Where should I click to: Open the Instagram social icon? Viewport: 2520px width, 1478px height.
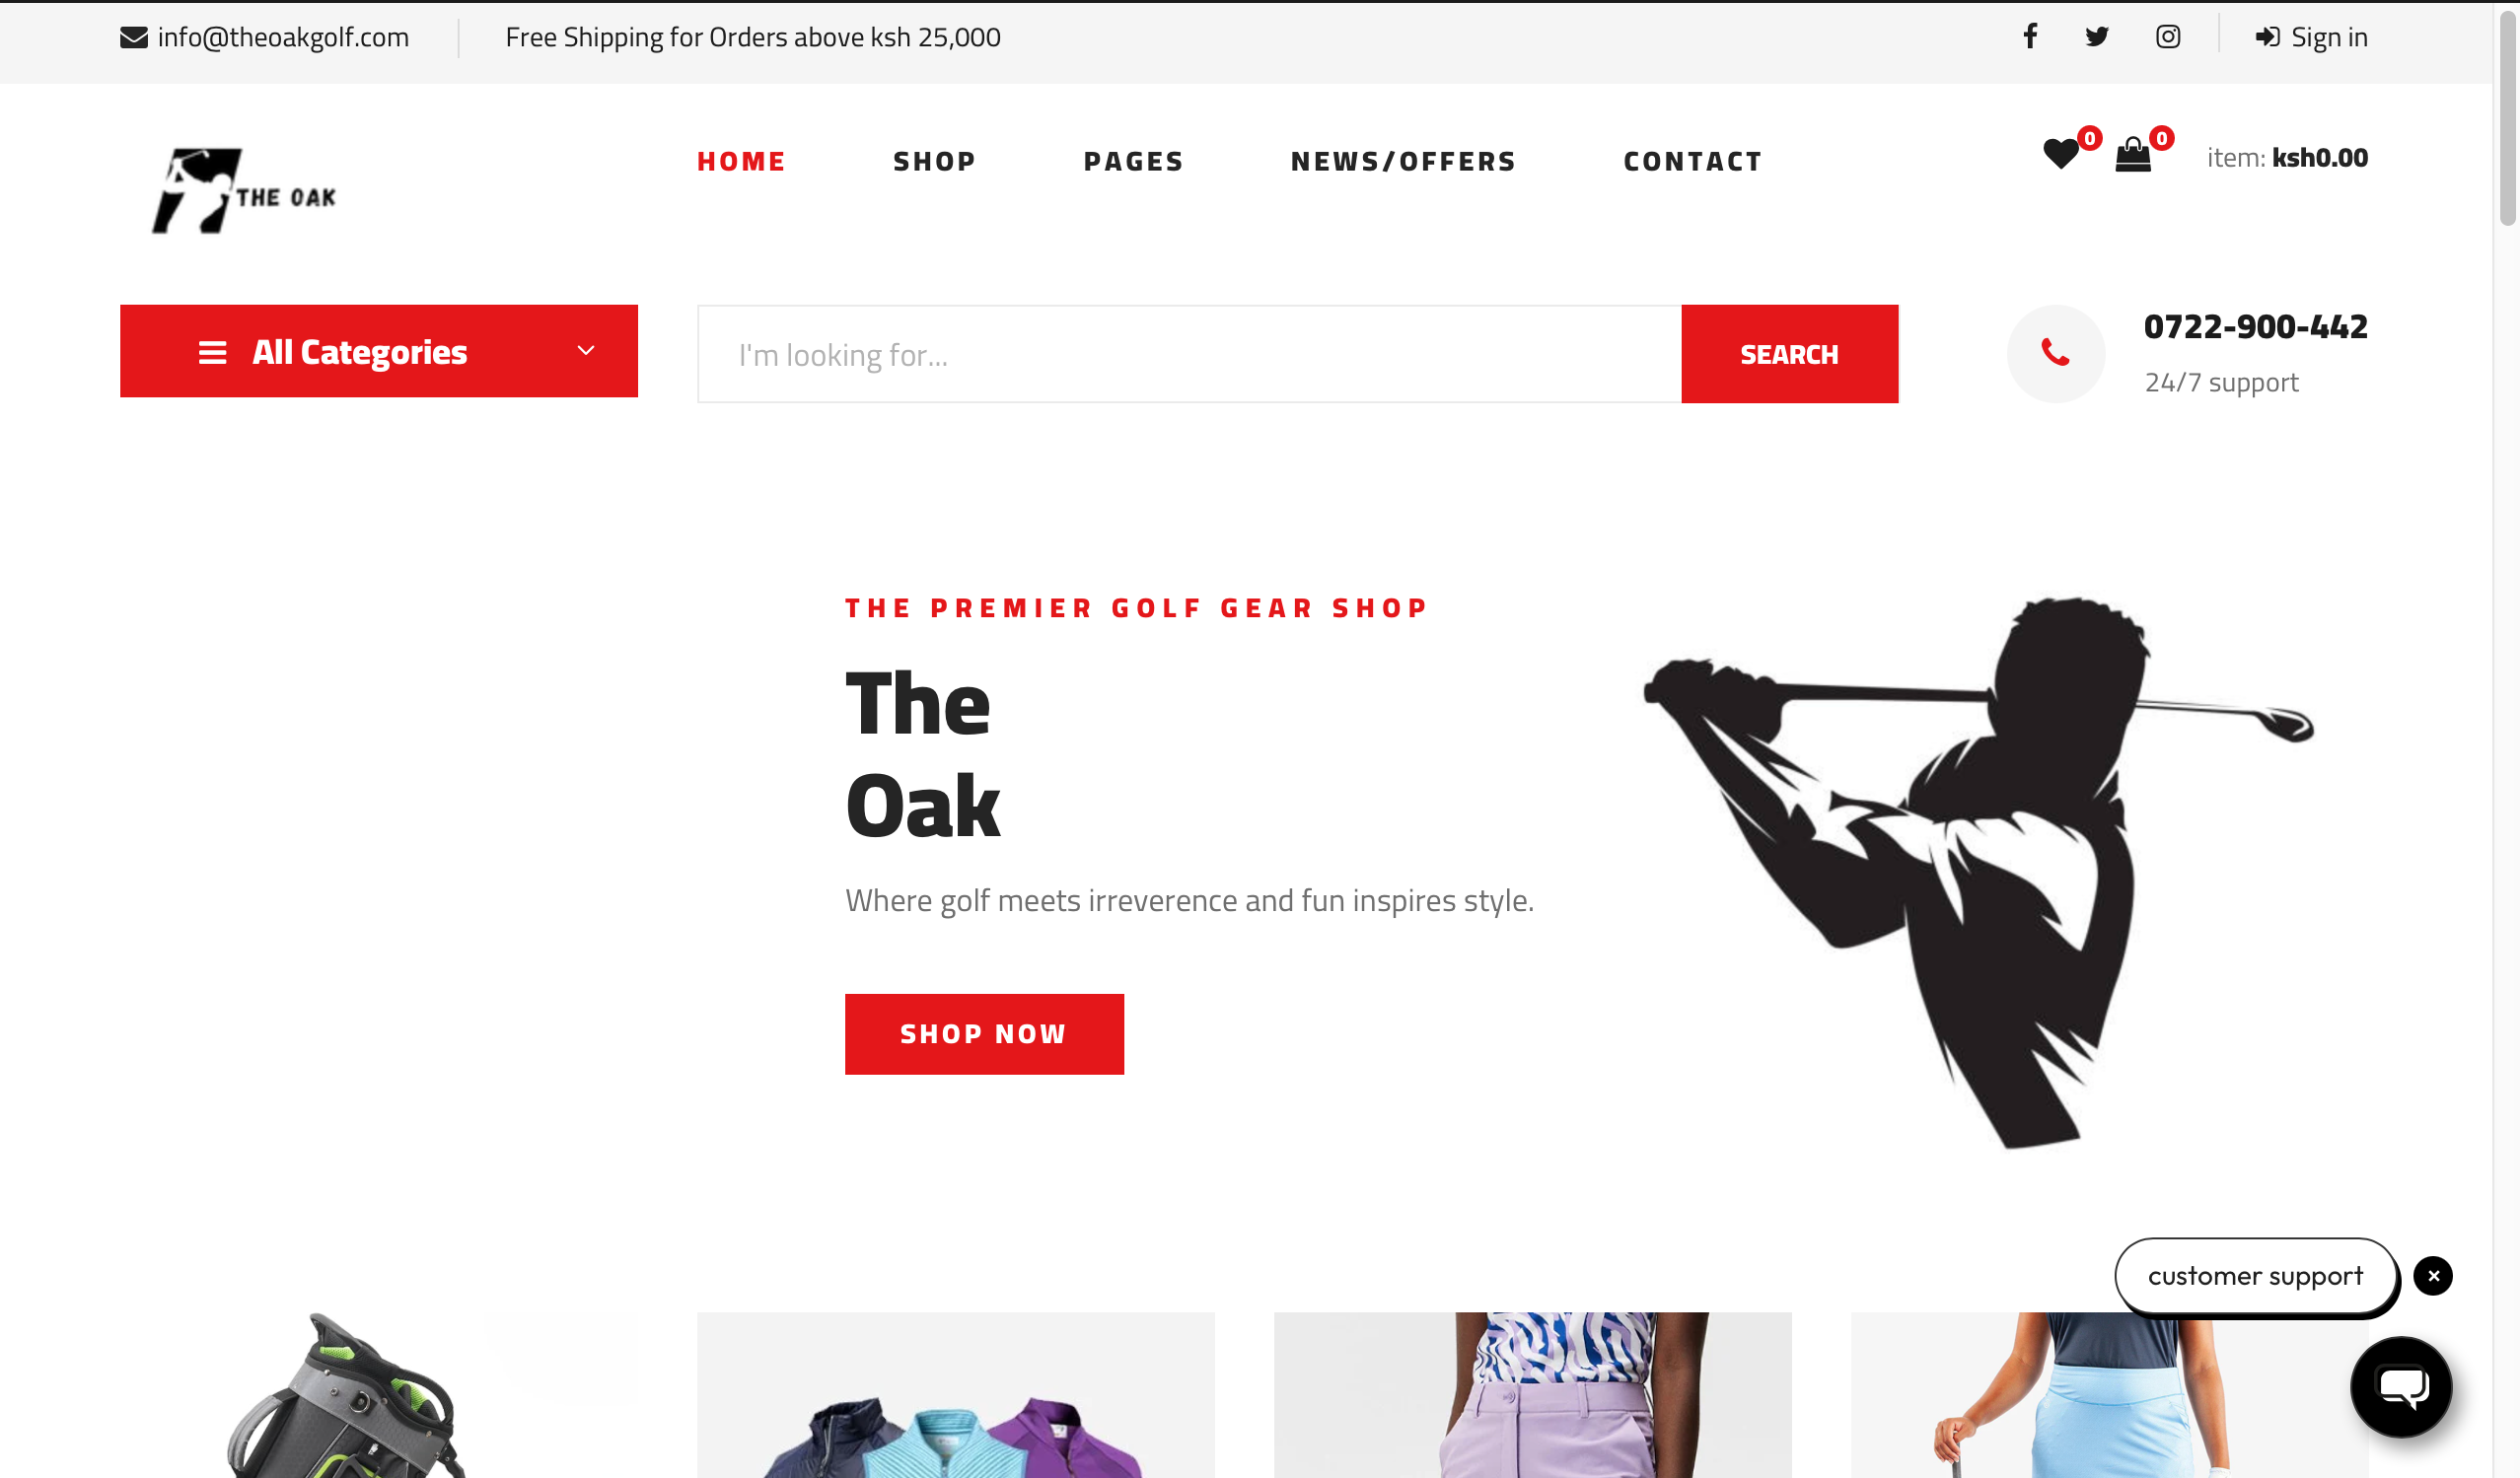pyautogui.click(x=2168, y=37)
